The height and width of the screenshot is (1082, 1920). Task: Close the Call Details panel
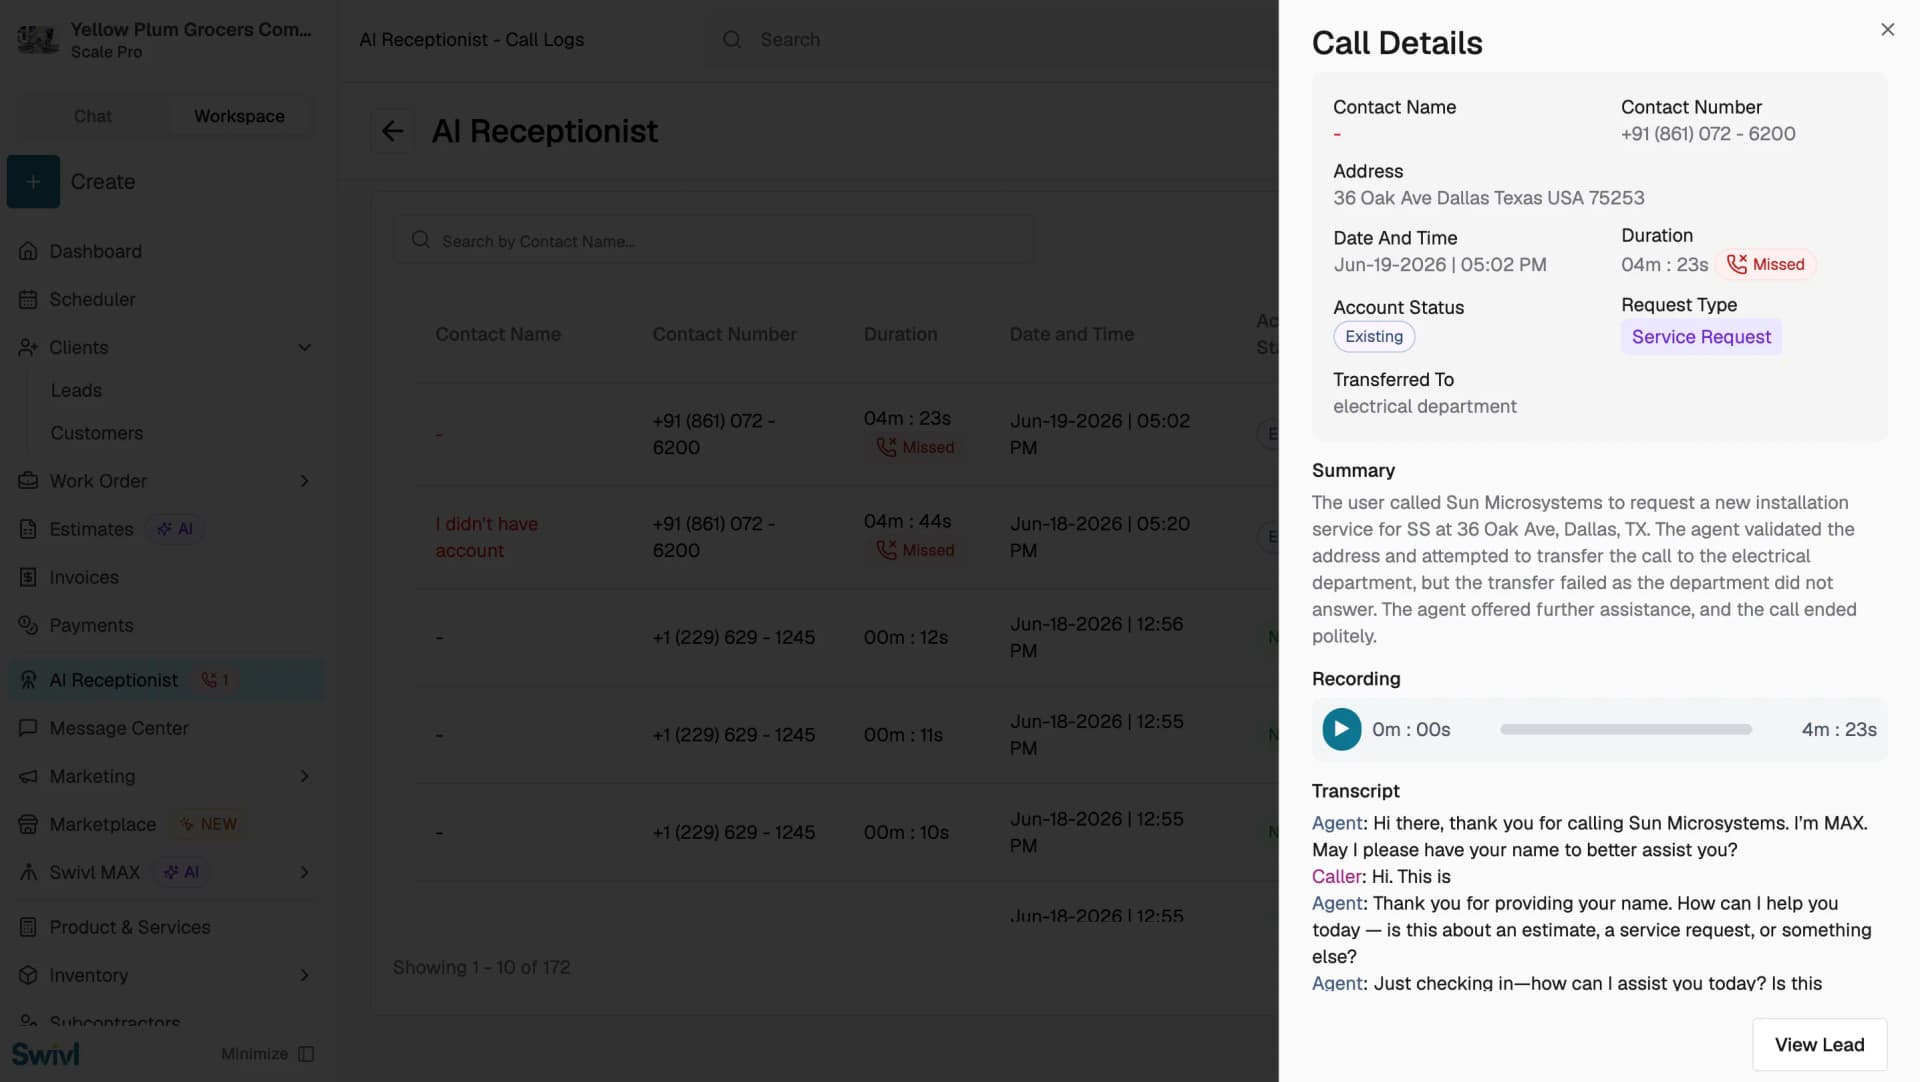point(1887,29)
